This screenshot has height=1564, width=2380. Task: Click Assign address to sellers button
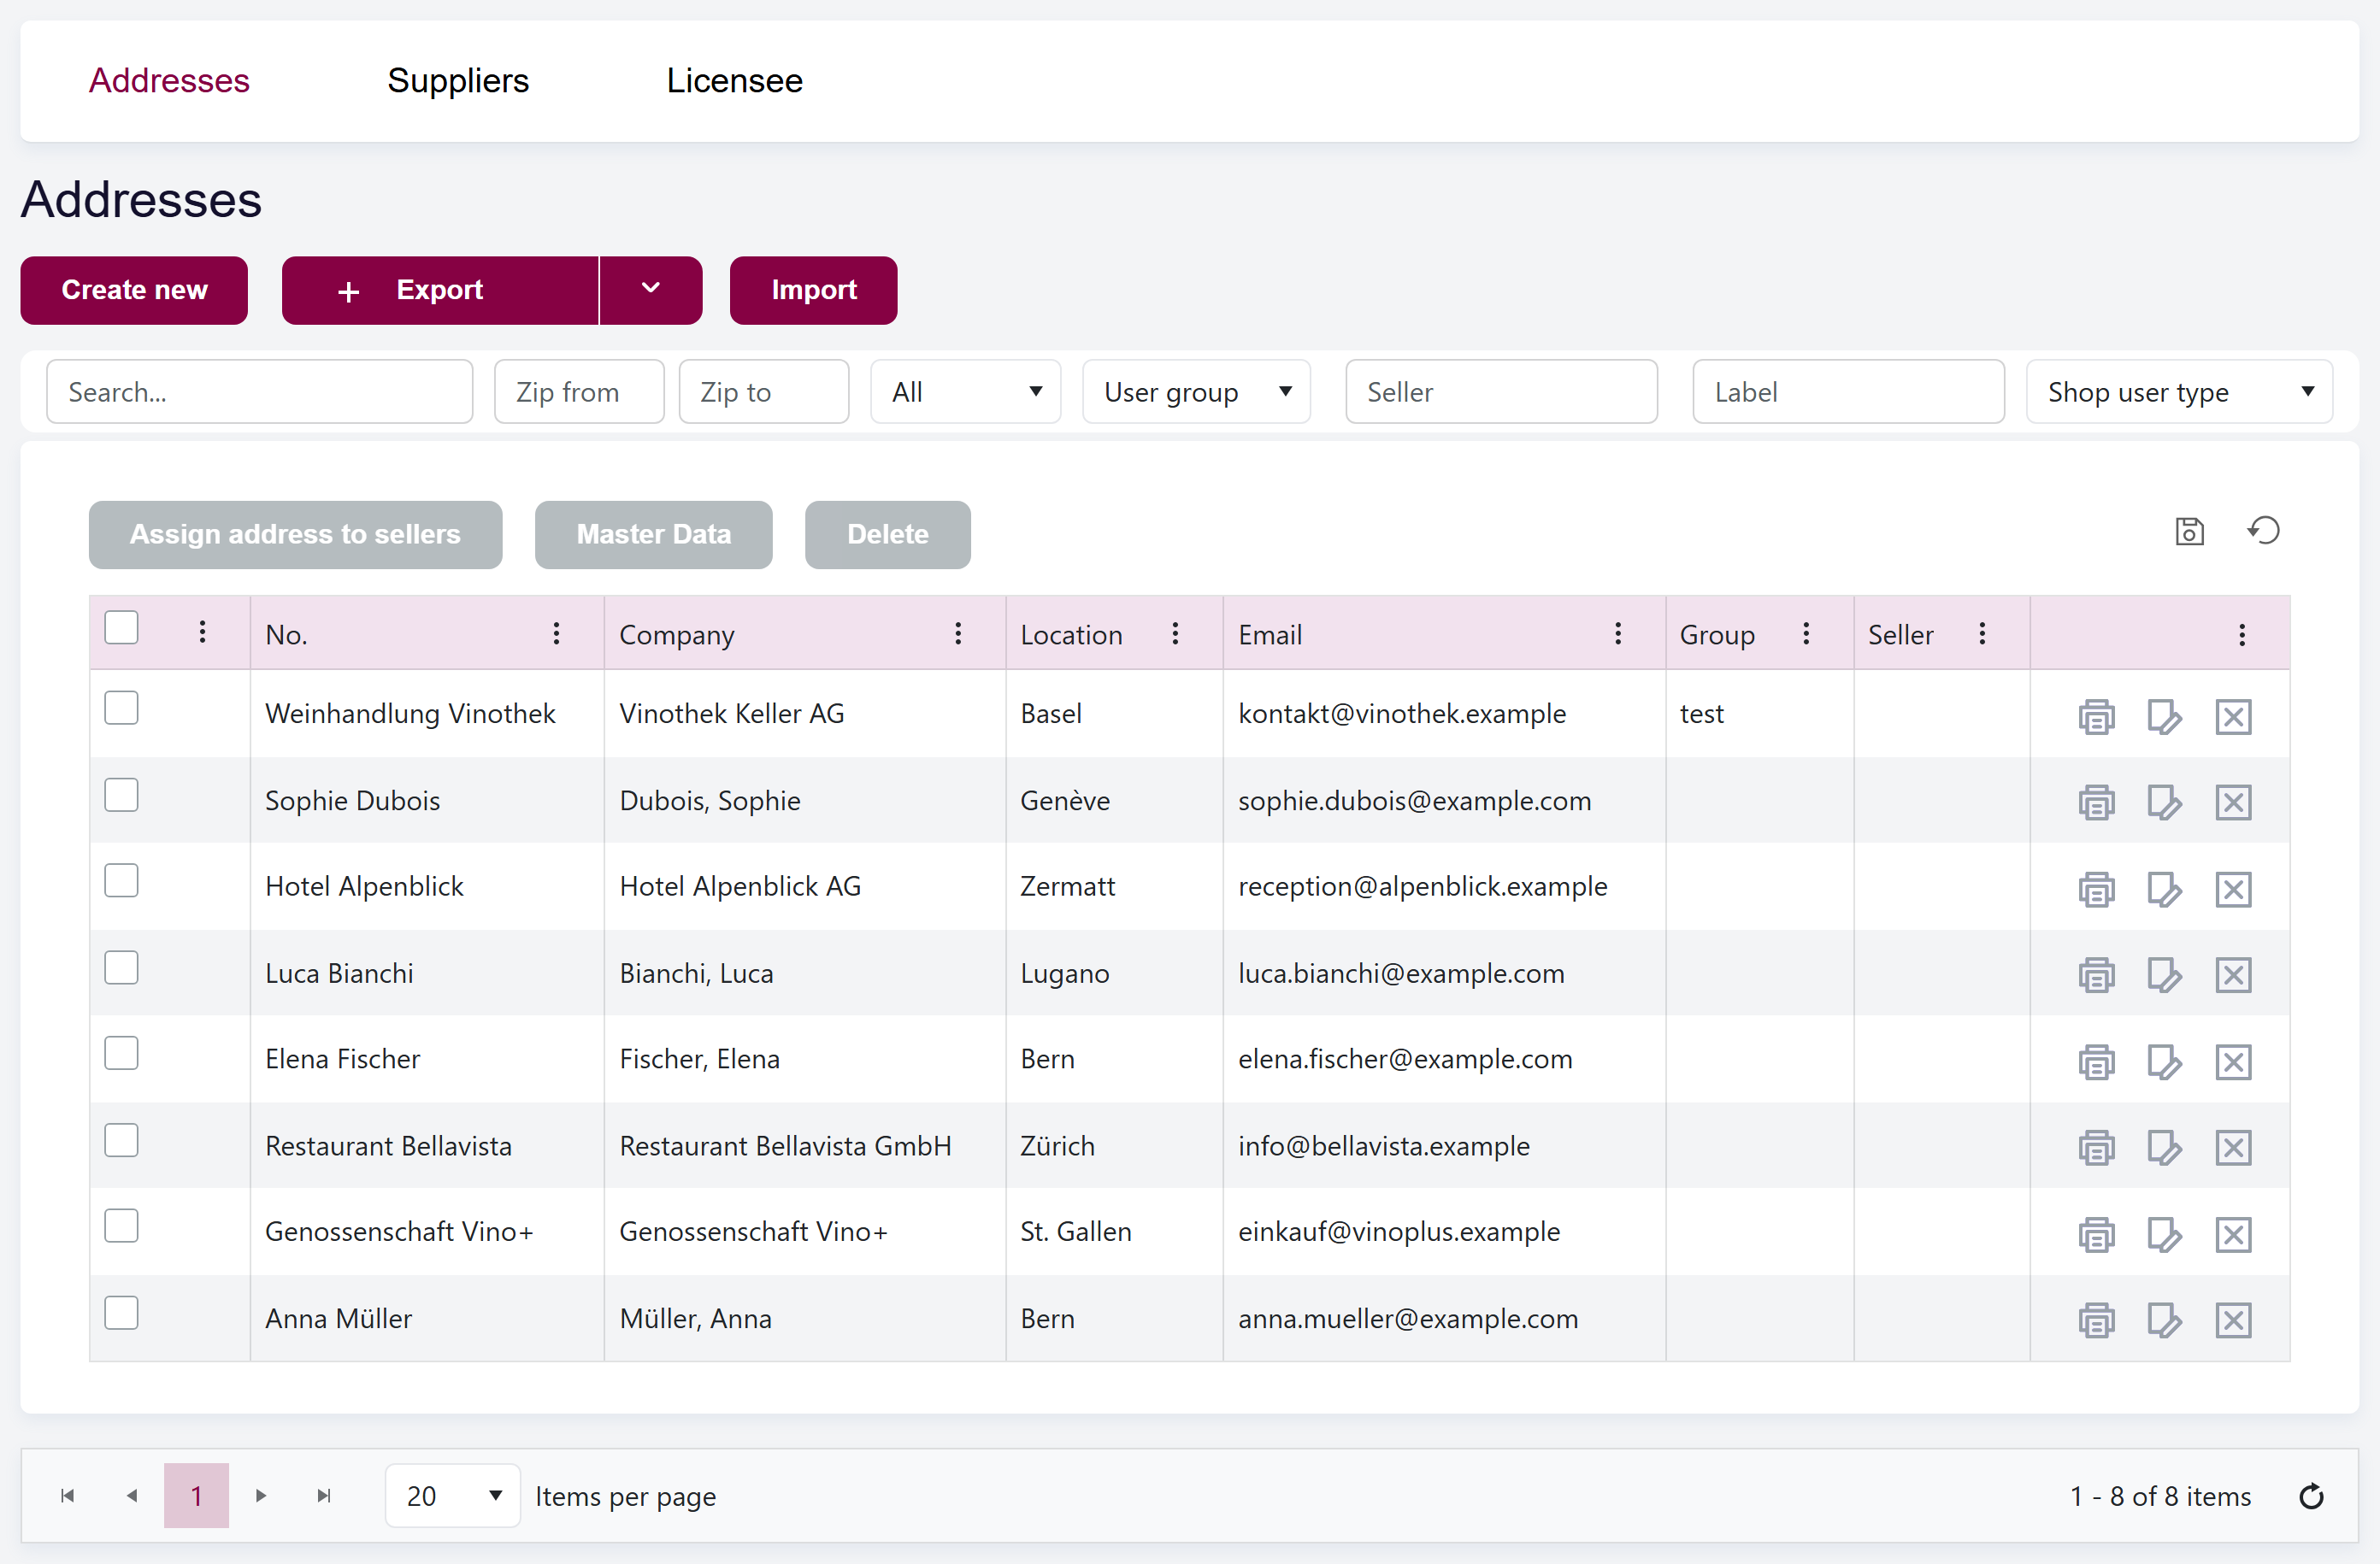(295, 535)
